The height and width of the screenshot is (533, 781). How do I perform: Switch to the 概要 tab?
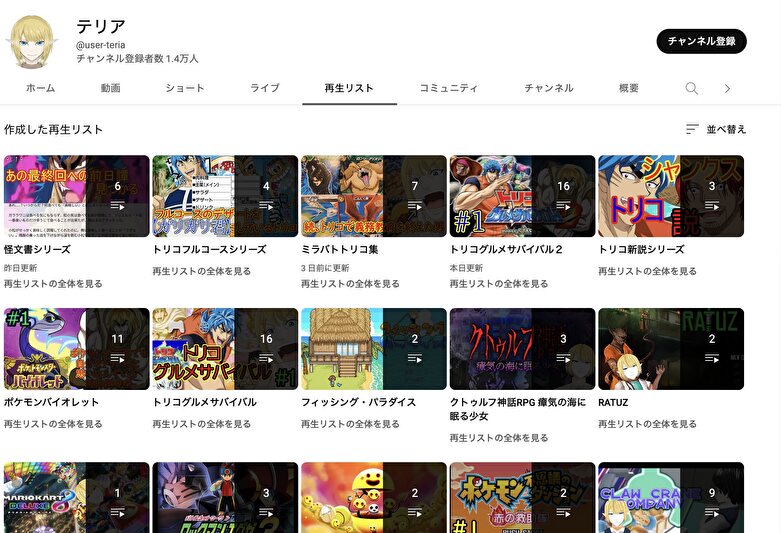pyautogui.click(x=629, y=88)
